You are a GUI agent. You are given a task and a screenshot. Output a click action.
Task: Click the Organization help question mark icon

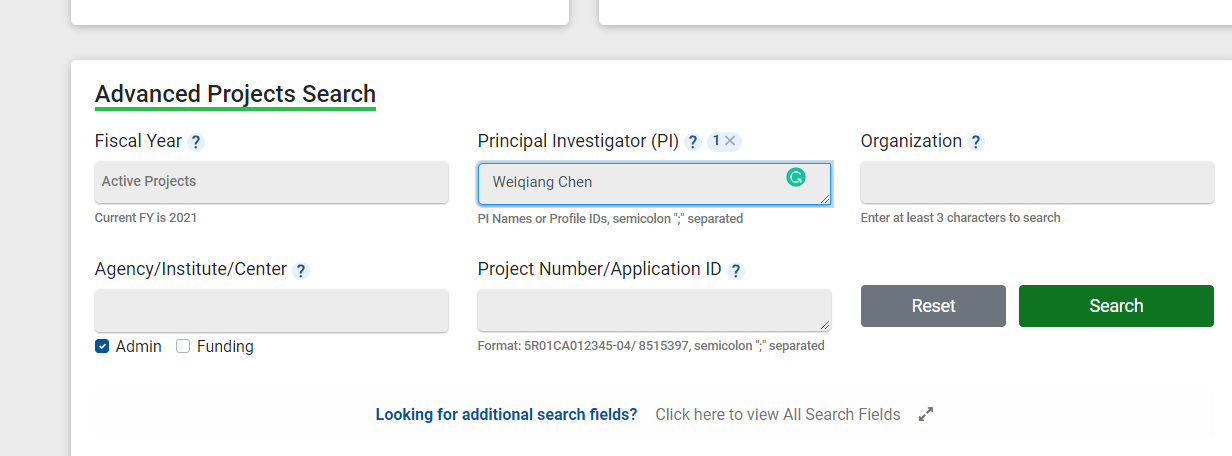point(976,142)
